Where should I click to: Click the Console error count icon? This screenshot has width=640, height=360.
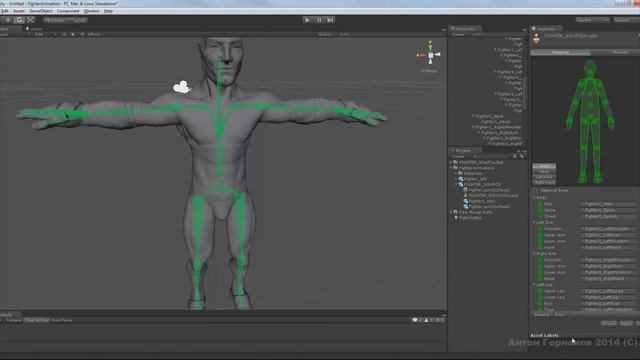(x=439, y=320)
